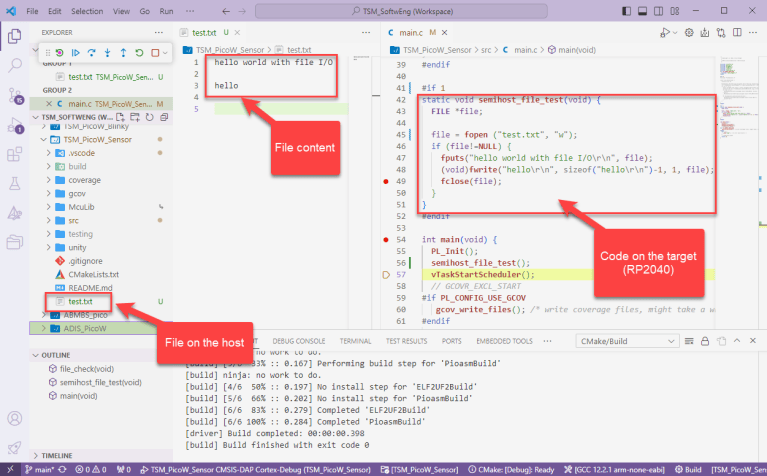Click the debug Step Over button
This screenshot has width=767, height=476.
(91, 53)
